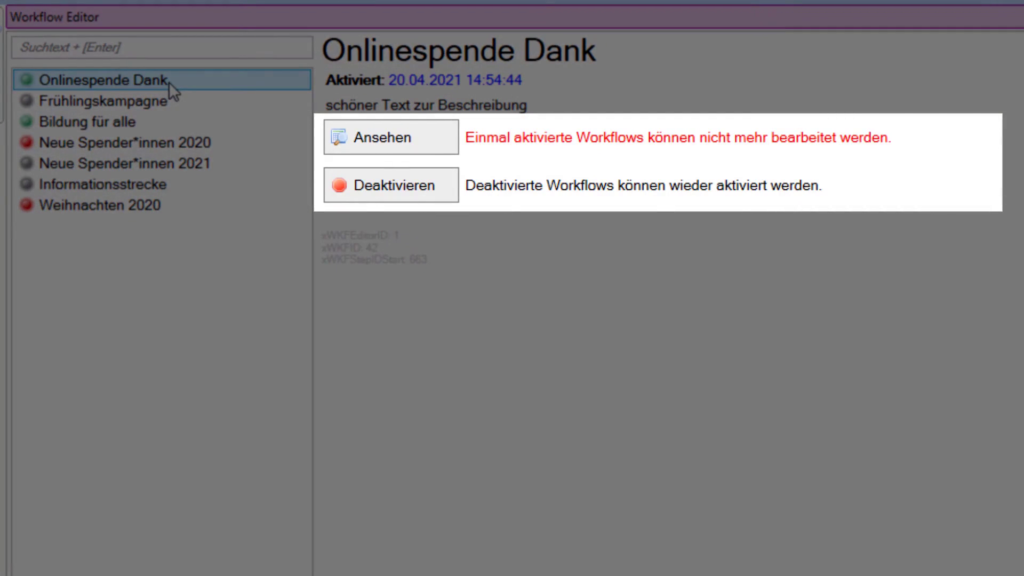Click gray status dot of Frühlingskampagne

point(26,101)
